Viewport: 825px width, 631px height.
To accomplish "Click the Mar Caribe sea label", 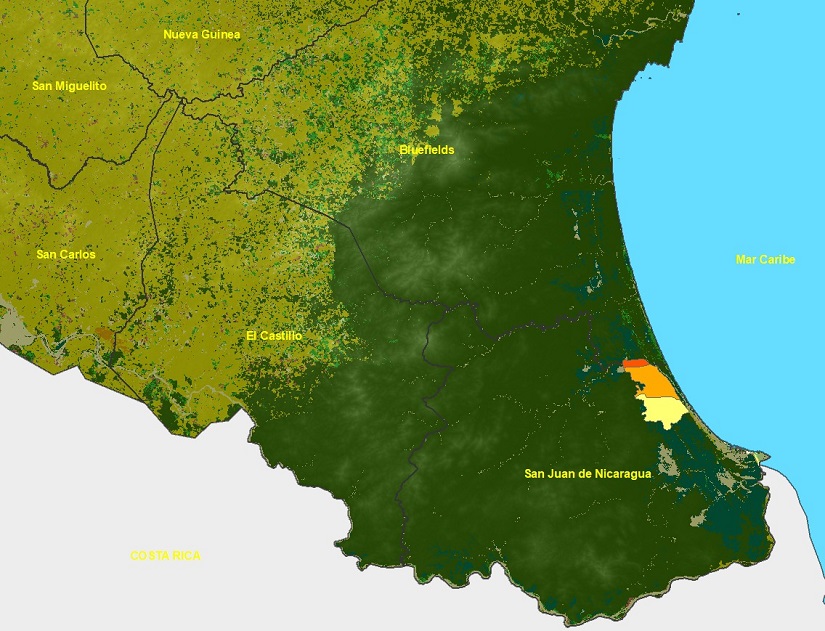I will [x=765, y=260].
